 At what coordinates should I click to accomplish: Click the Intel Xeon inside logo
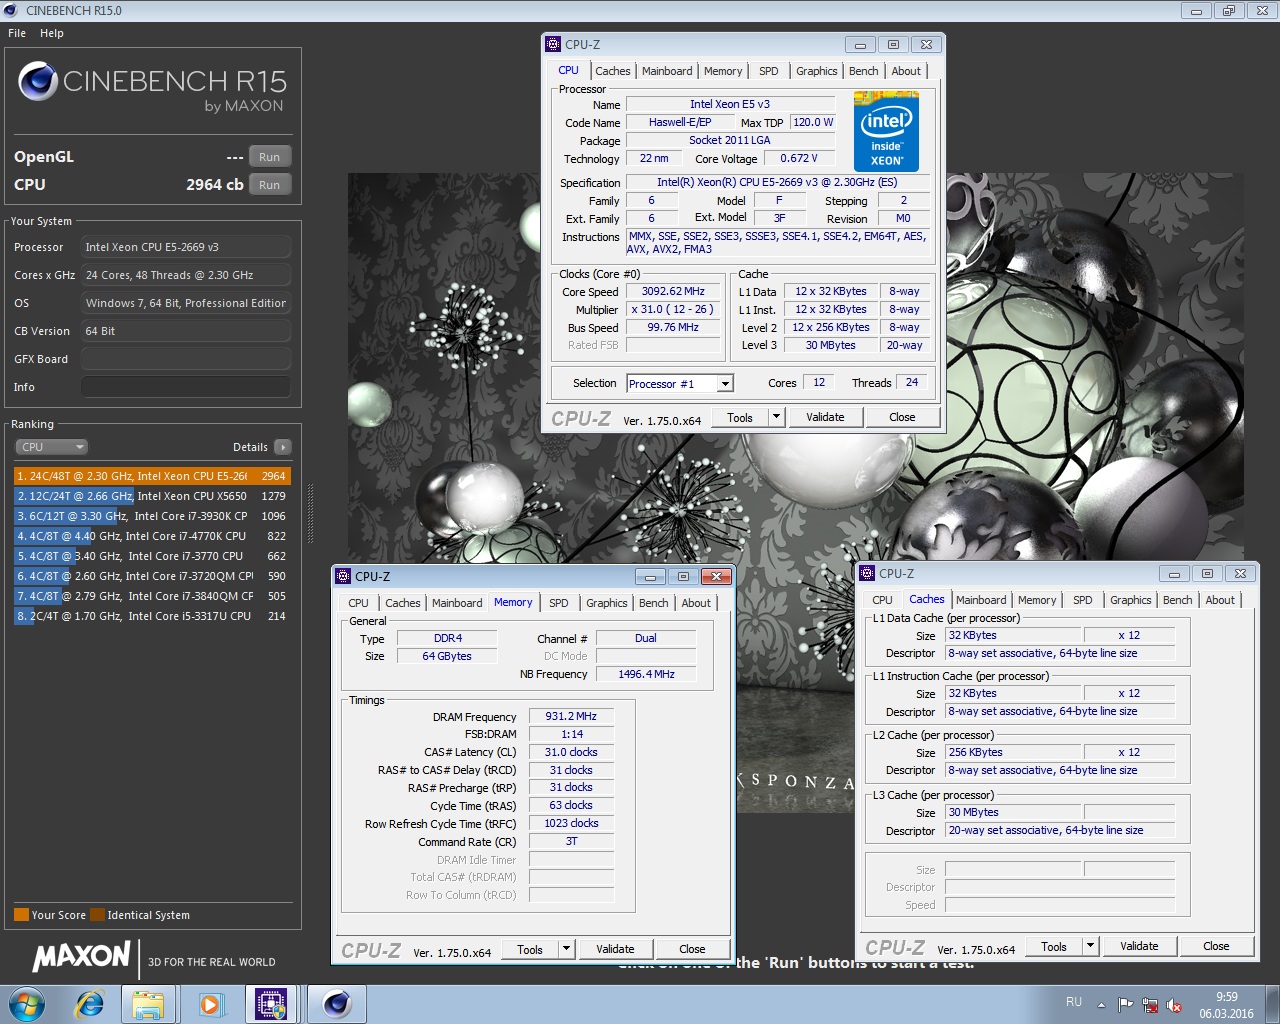click(886, 131)
